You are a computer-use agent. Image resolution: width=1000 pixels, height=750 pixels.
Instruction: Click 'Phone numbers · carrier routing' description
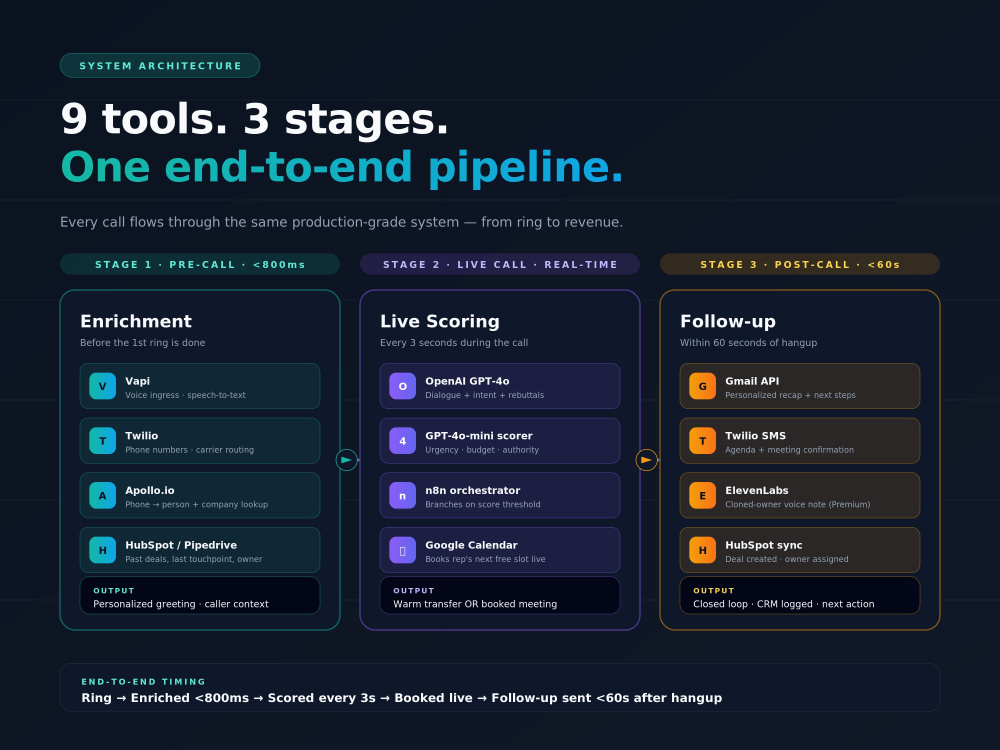(x=189, y=450)
